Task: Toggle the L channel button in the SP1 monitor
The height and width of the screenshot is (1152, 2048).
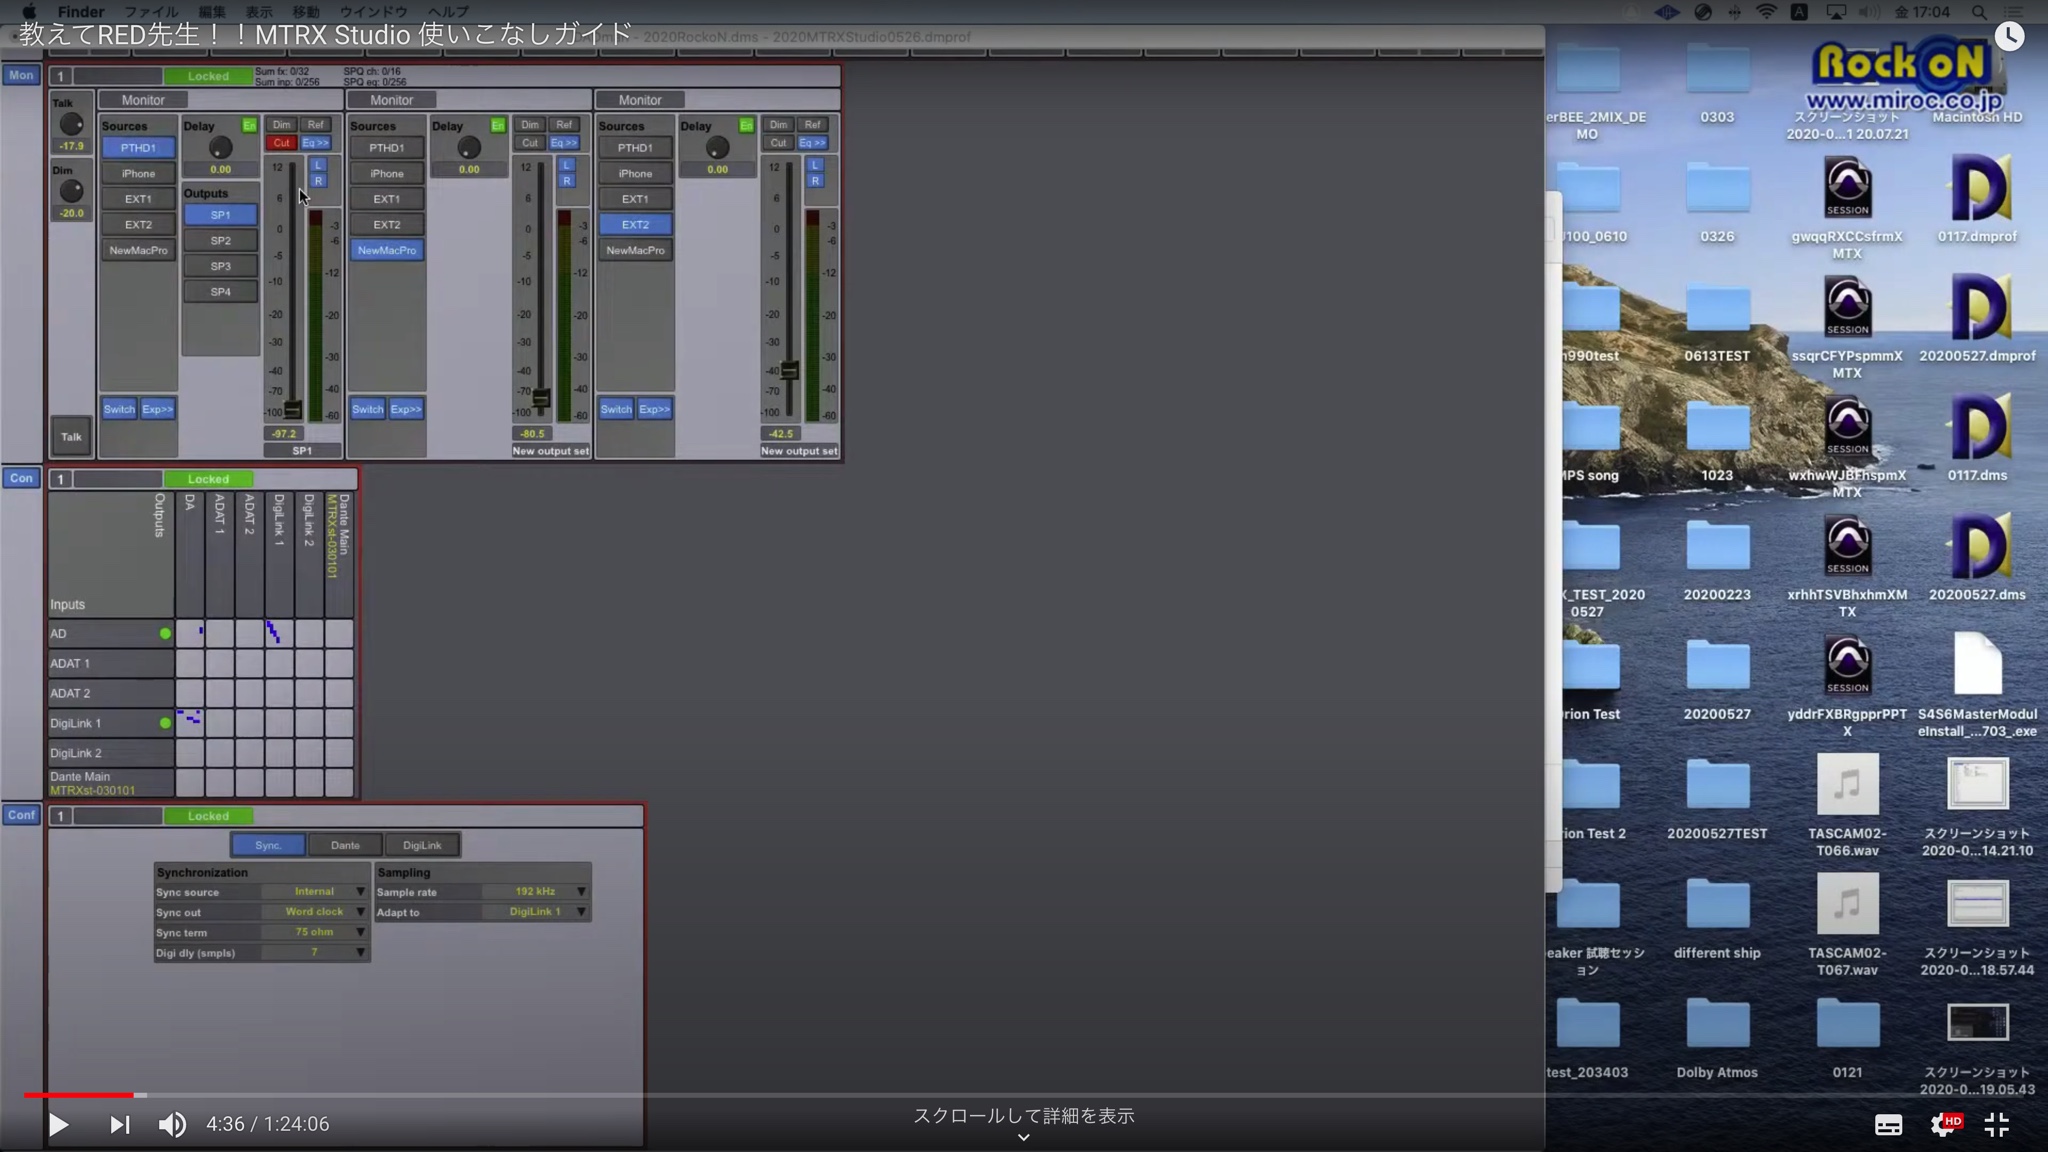Action: tap(318, 165)
